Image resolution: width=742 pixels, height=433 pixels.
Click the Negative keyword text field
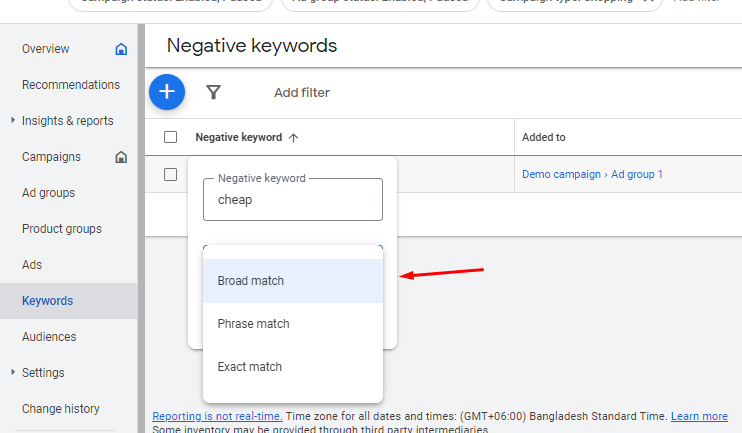pyautogui.click(x=292, y=199)
